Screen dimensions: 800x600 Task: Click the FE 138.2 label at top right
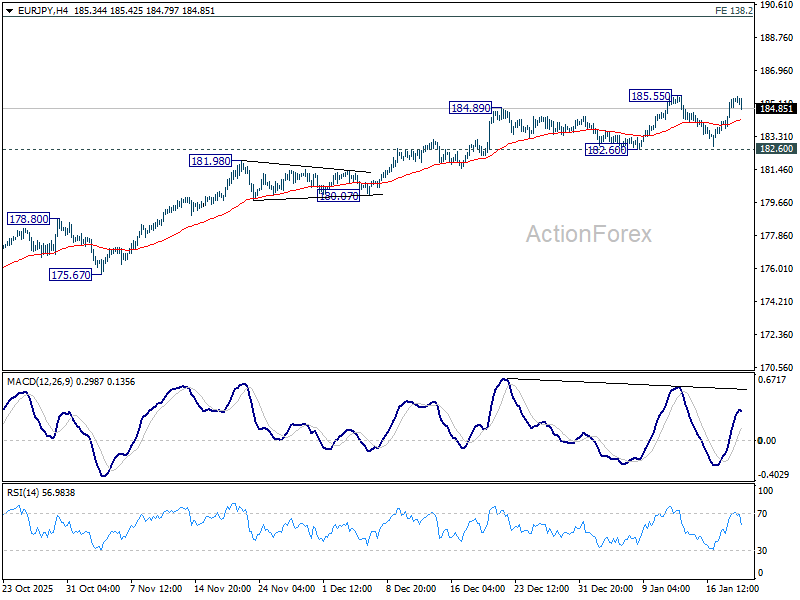point(734,11)
